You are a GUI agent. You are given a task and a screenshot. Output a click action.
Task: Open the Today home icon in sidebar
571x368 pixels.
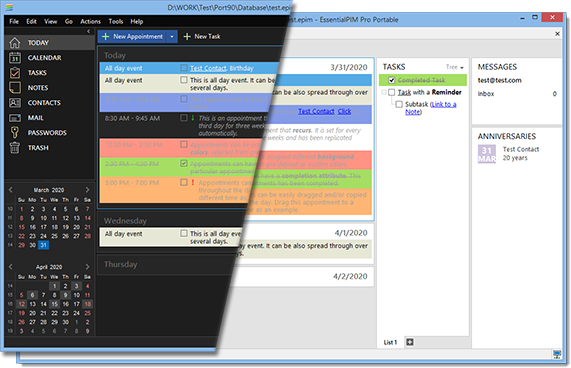click(15, 43)
